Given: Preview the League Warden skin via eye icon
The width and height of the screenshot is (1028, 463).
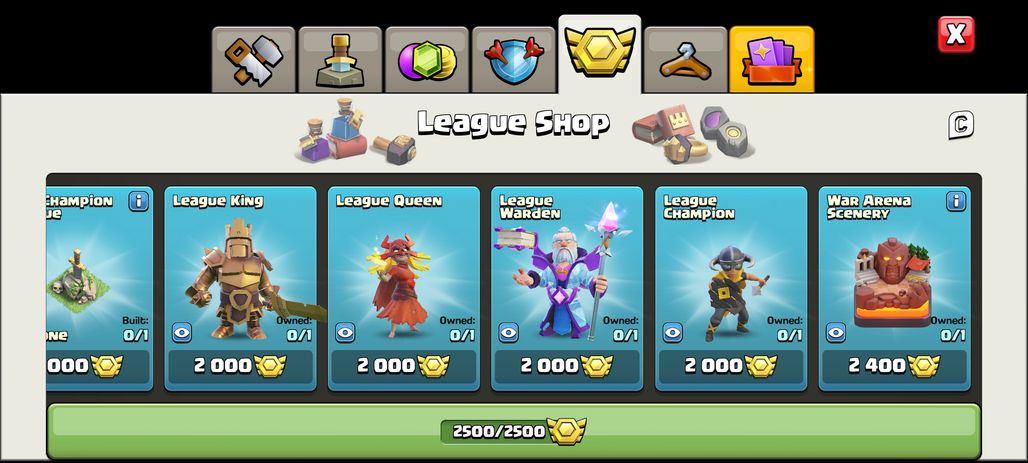Looking at the screenshot, I should [x=509, y=332].
